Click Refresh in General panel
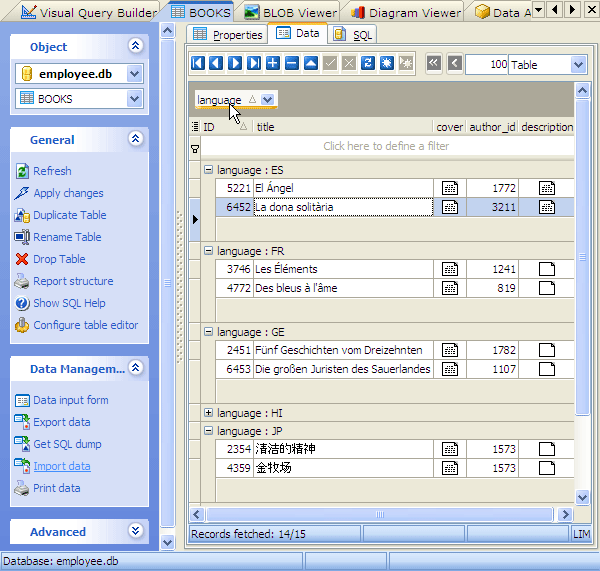Image resolution: width=600 pixels, height=571 pixels. pyautogui.click(x=52, y=171)
